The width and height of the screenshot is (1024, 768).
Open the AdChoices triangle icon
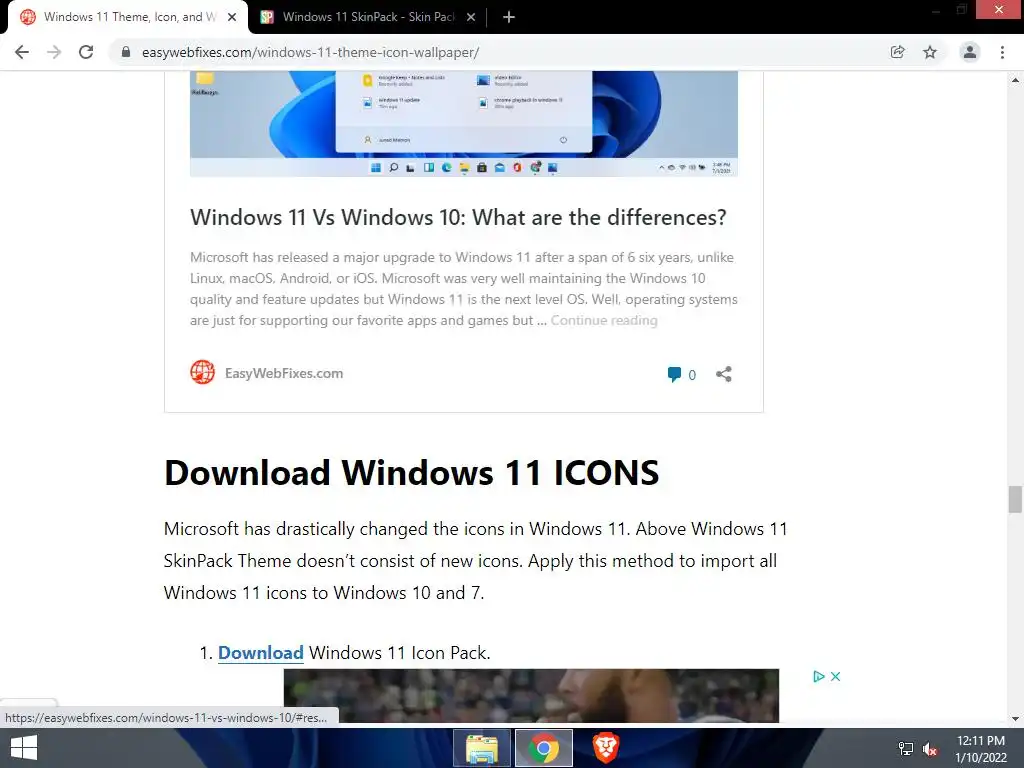pos(818,677)
